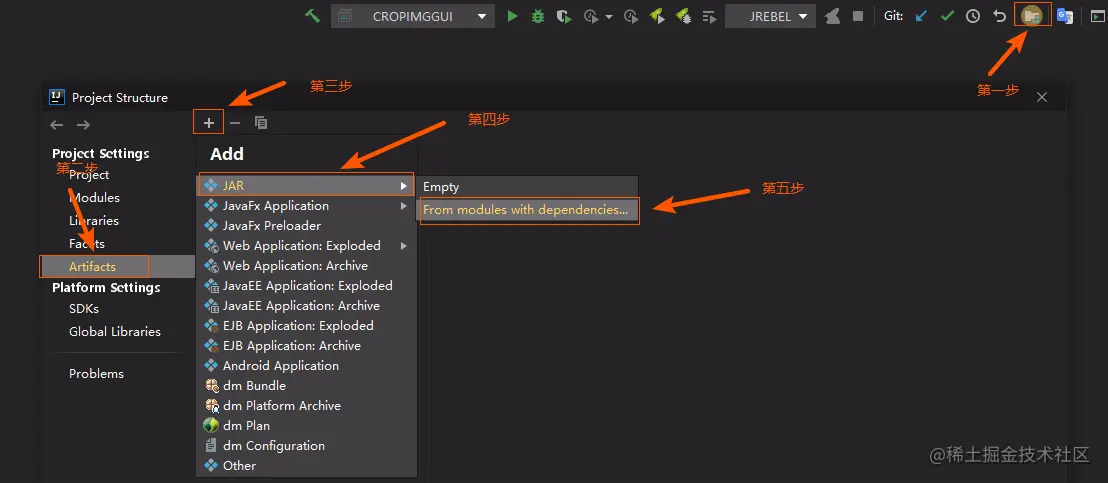Close the Project Structure dialog
The image size is (1108, 483).
coord(1042,97)
